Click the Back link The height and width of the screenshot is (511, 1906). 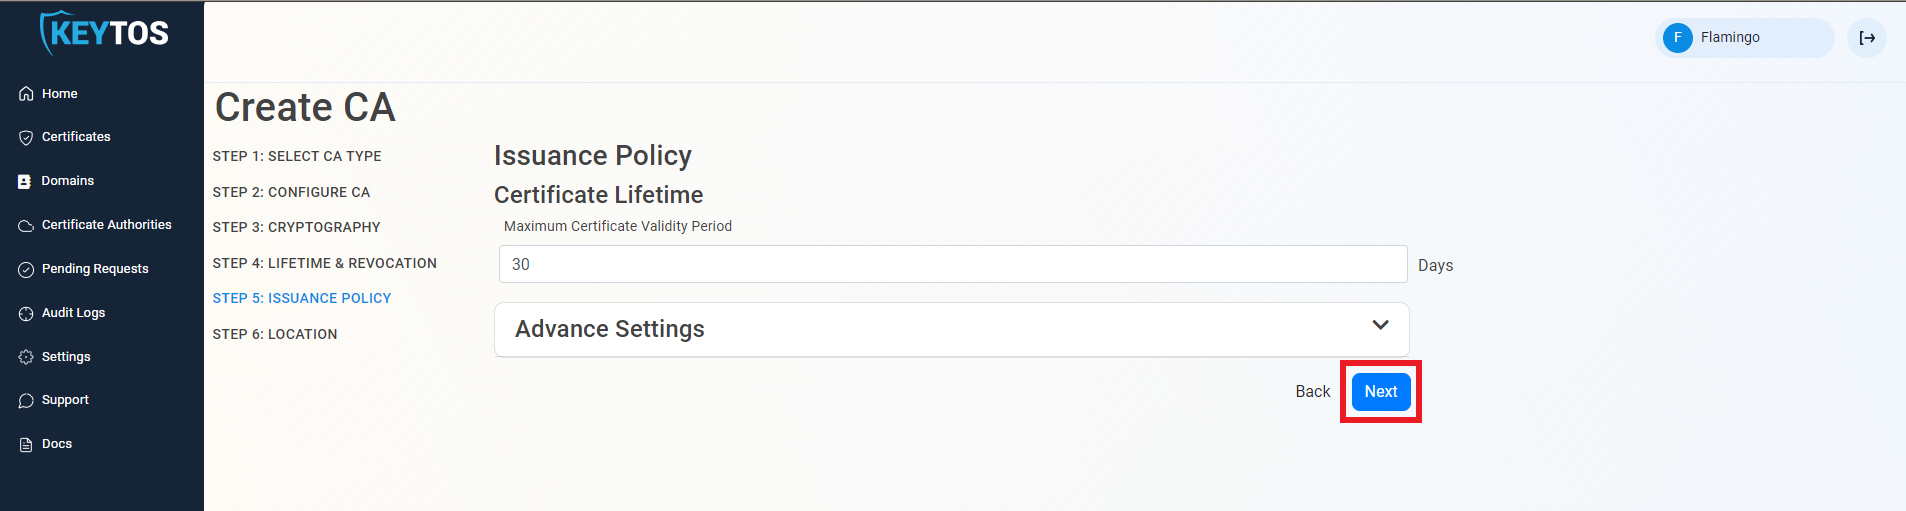click(1312, 392)
